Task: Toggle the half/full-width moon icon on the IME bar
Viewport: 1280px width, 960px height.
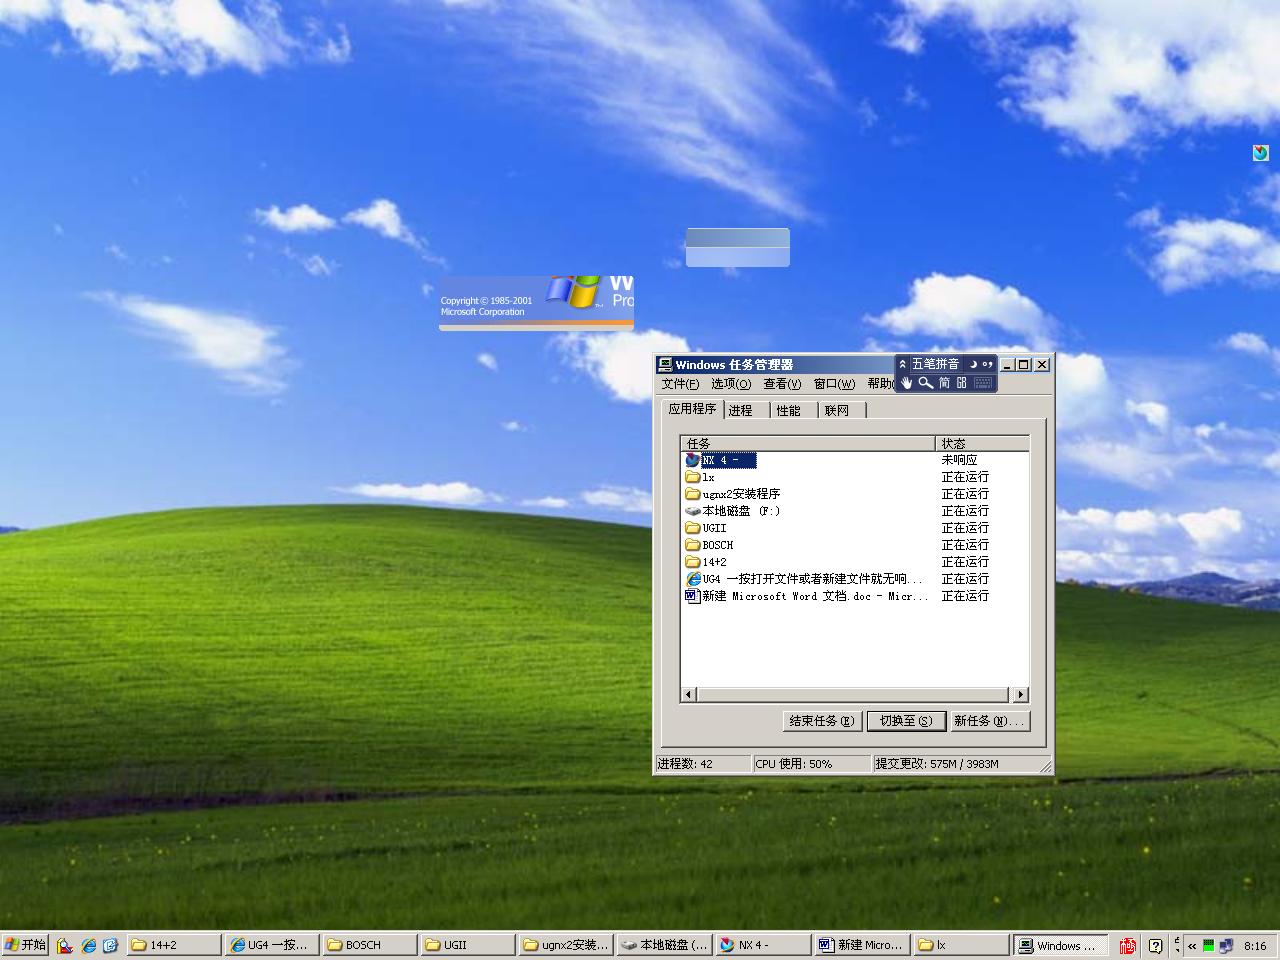Action: (973, 364)
